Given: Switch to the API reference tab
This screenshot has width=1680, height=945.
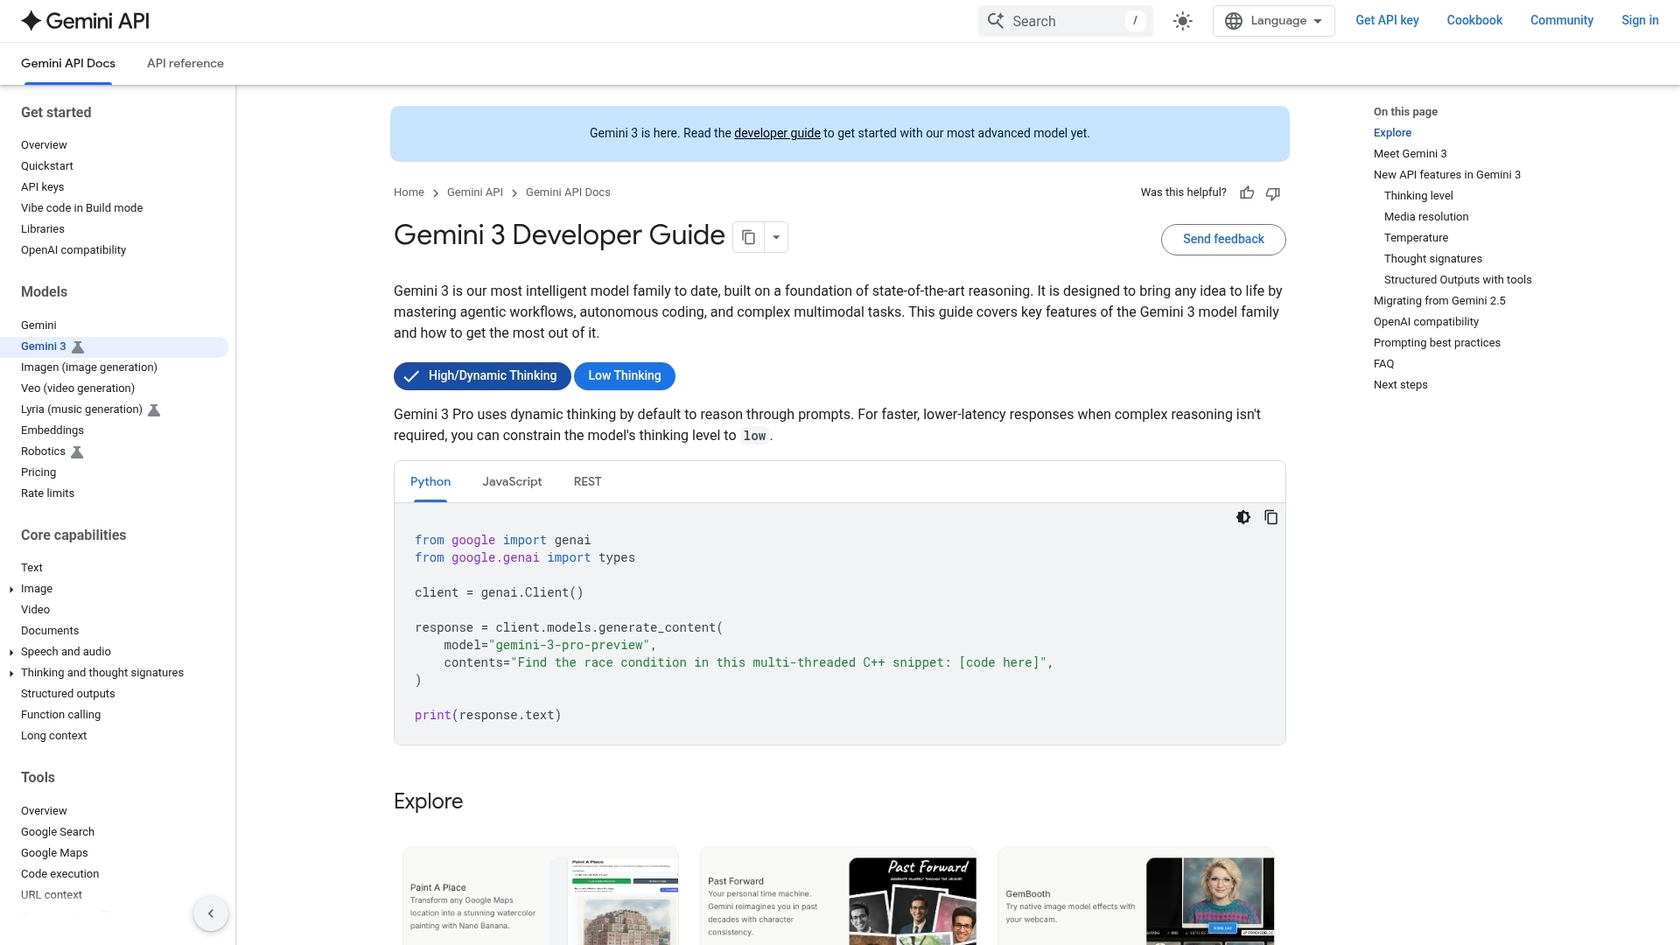Looking at the screenshot, I should 185,63.
